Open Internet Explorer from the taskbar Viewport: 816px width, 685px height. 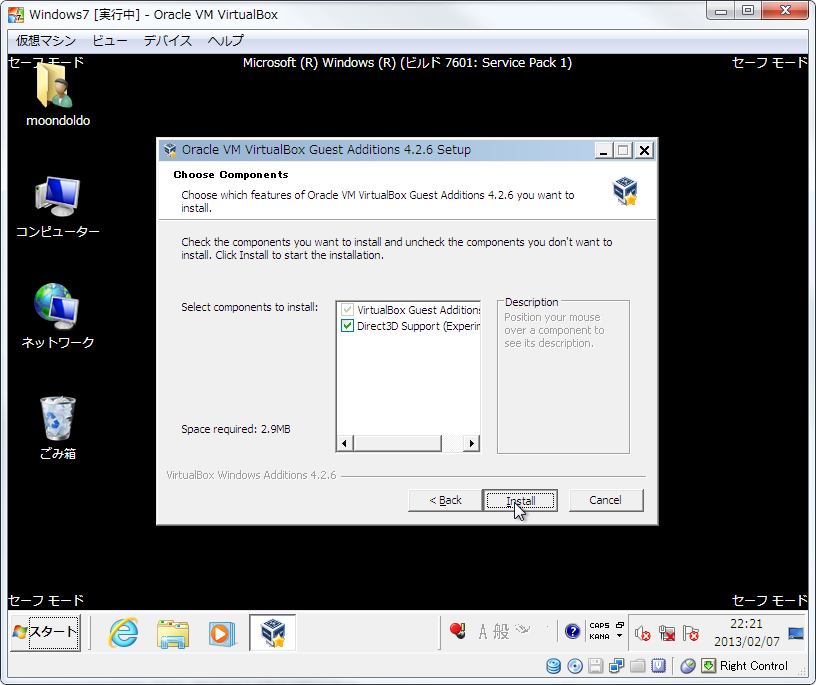[x=123, y=632]
